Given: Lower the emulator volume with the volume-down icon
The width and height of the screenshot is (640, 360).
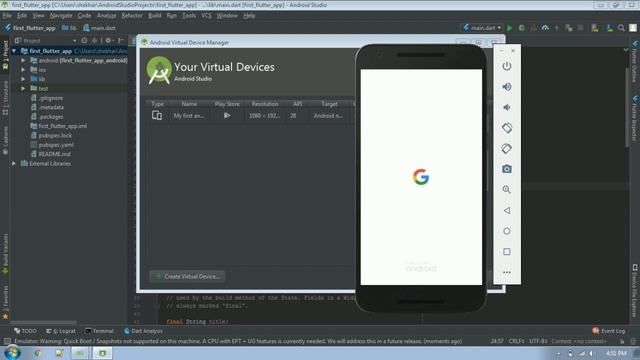Looking at the screenshot, I should click(507, 107).
